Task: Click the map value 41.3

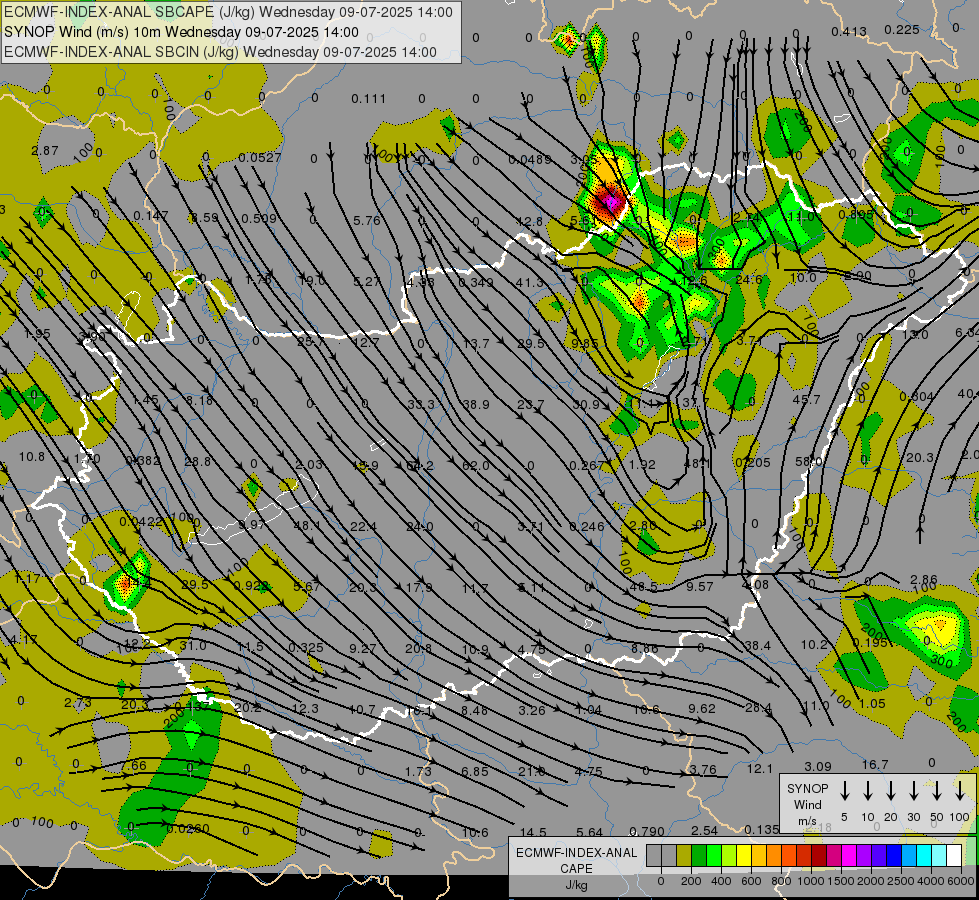Action: click(x=529, y=283)
